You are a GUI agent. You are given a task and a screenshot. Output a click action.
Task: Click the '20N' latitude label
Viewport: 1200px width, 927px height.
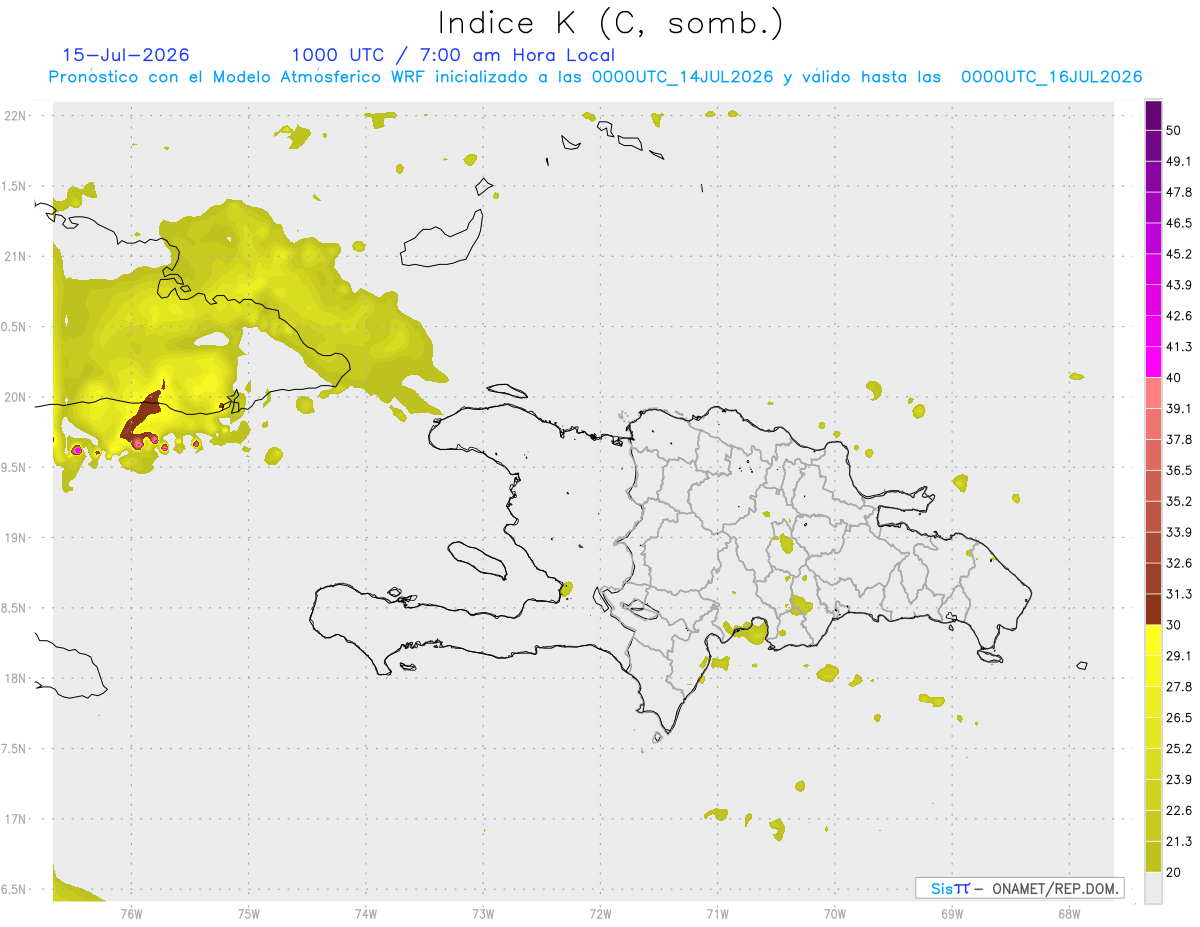pyautogui.click(x=14, y=397)
